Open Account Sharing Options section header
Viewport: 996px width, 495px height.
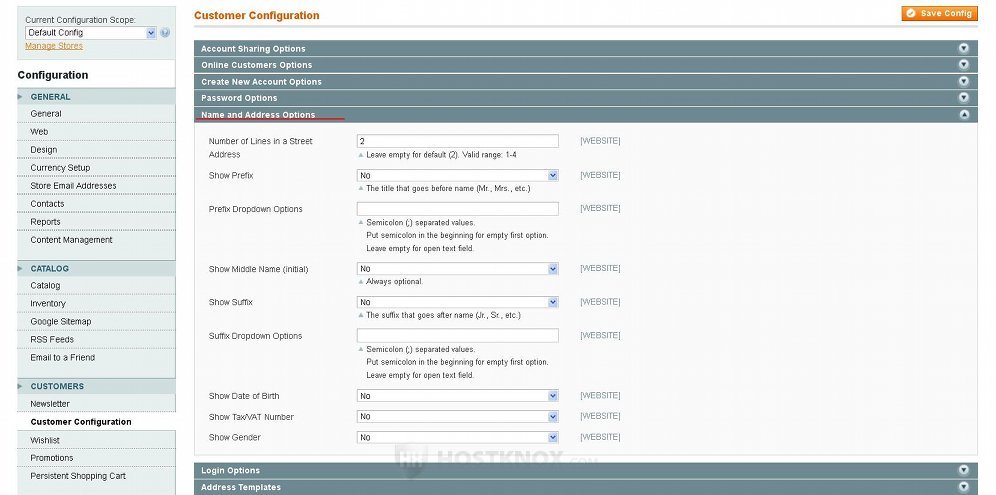pyautogui.click(x=586, y=48)
